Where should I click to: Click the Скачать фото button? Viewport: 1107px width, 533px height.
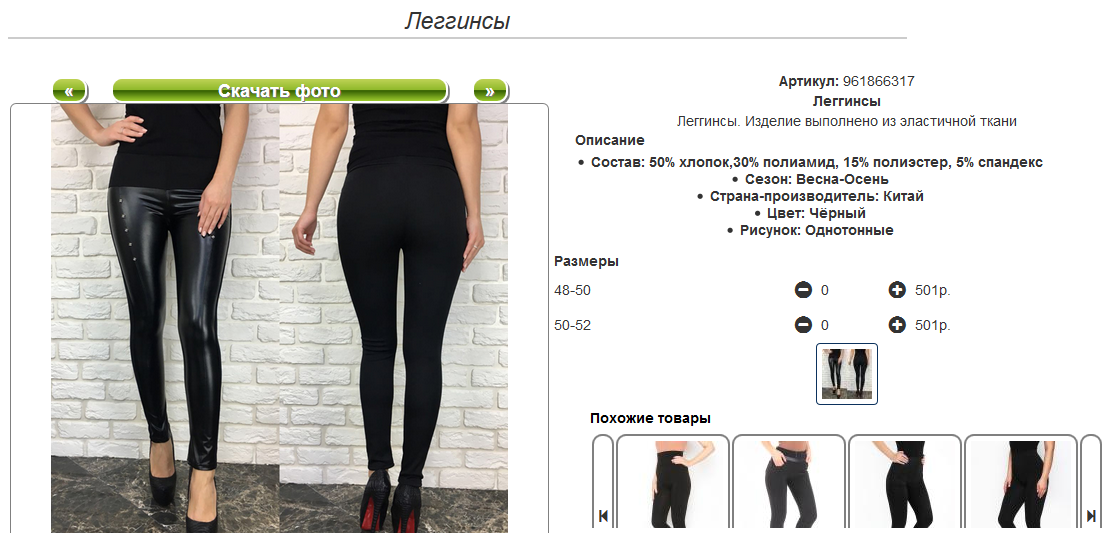click(x=280, y=91)
